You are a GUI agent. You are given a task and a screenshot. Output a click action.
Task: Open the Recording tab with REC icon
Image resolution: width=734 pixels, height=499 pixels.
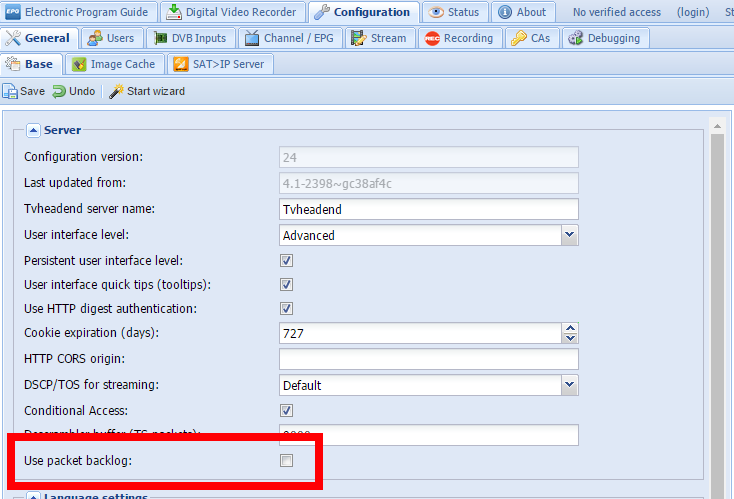pos(432,38)
